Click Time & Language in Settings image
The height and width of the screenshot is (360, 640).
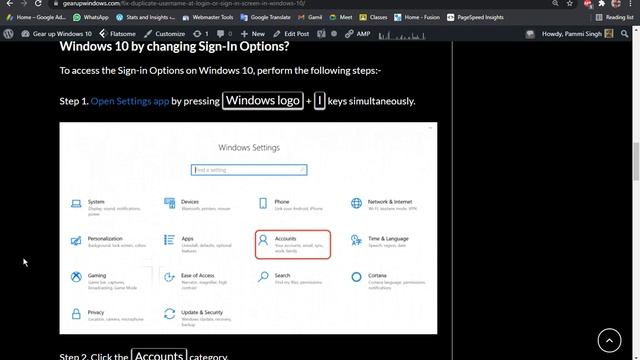point(380,241)
